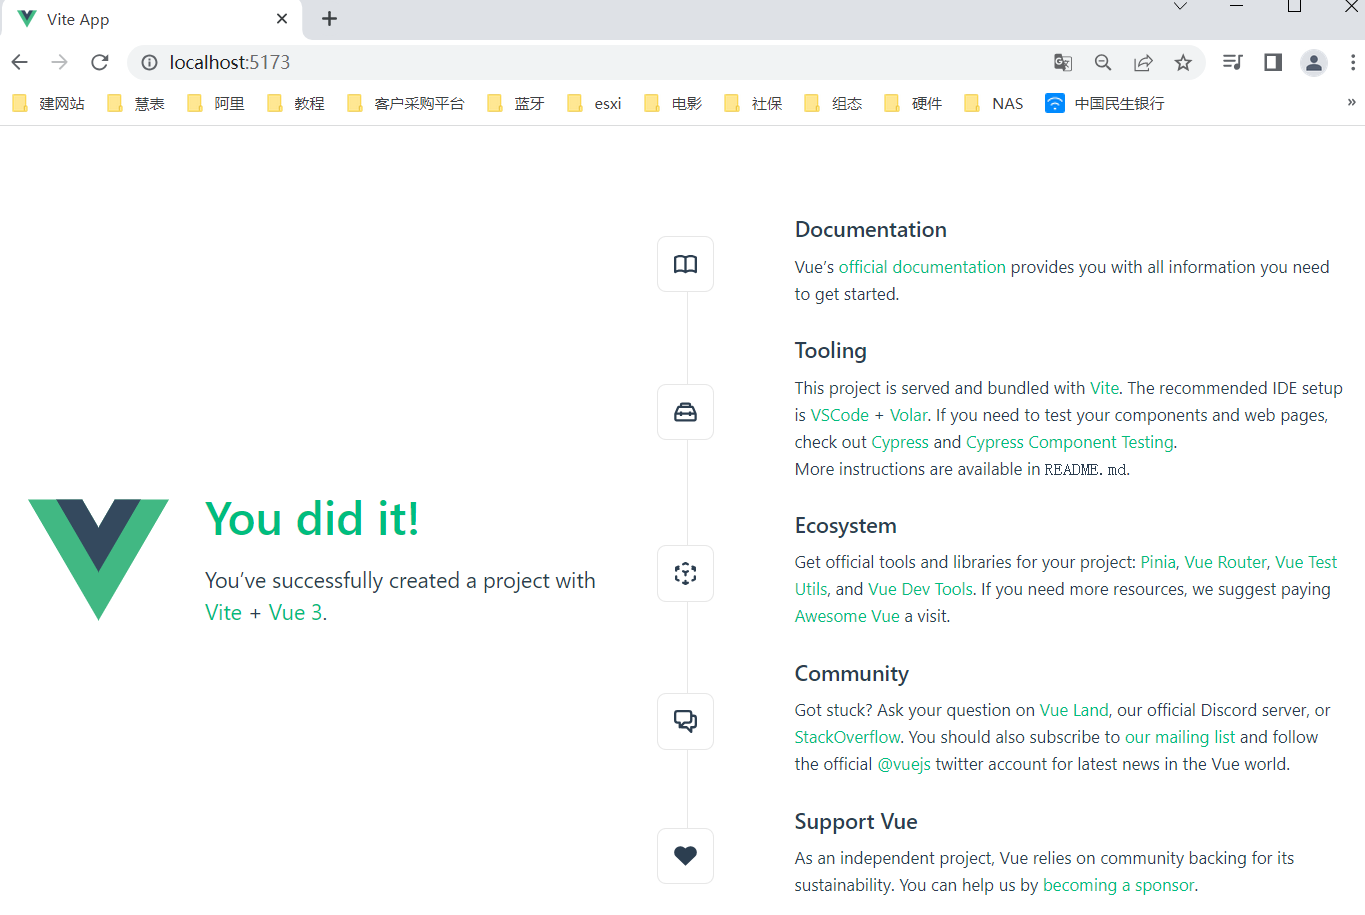Close the Vite App tab
Image resolution: width=1365 pixels, height=915 pixels.
pos(282,19)
